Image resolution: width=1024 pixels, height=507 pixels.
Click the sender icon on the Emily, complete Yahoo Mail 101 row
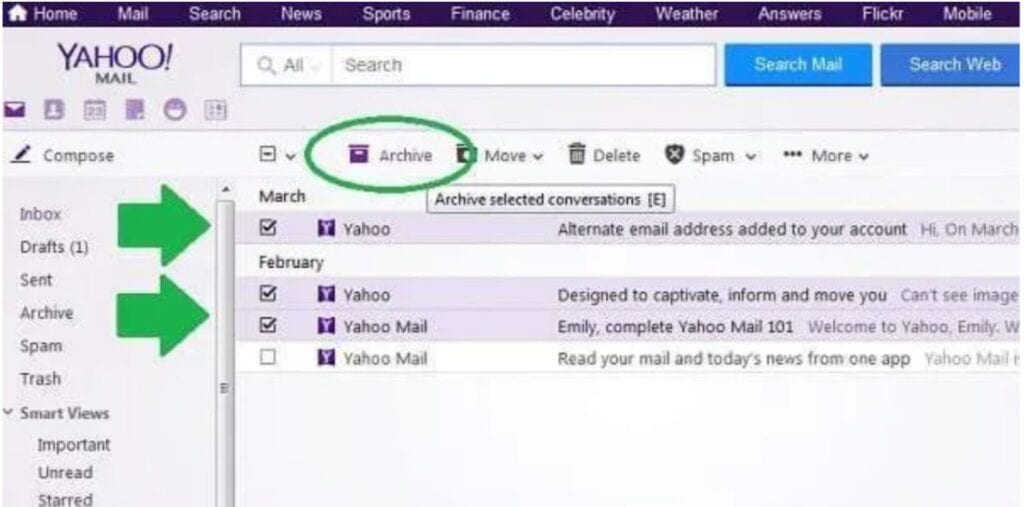(326, 325)
